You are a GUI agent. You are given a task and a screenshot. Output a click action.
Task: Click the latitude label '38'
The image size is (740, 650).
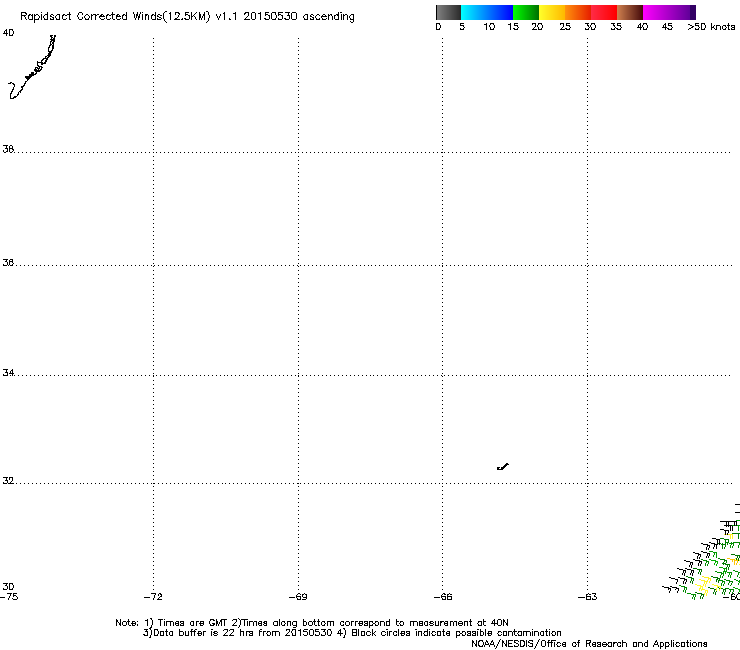pyautogui.click(x=8, y=149)
